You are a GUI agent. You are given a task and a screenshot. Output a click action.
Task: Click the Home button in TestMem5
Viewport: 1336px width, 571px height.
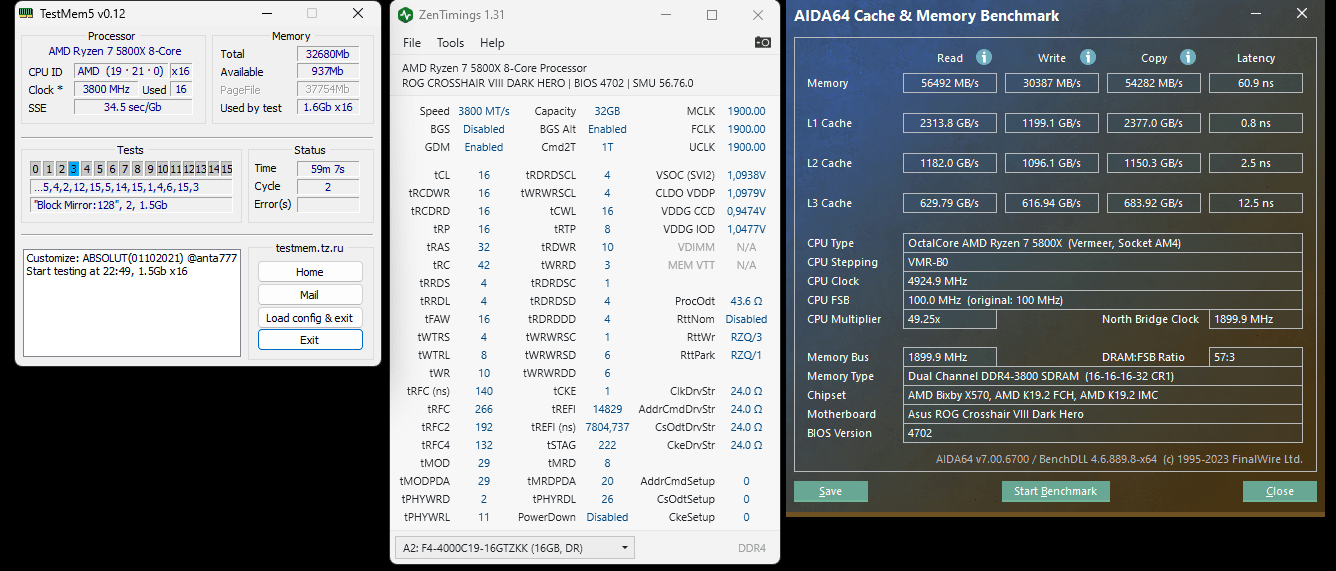pos(310,272)
